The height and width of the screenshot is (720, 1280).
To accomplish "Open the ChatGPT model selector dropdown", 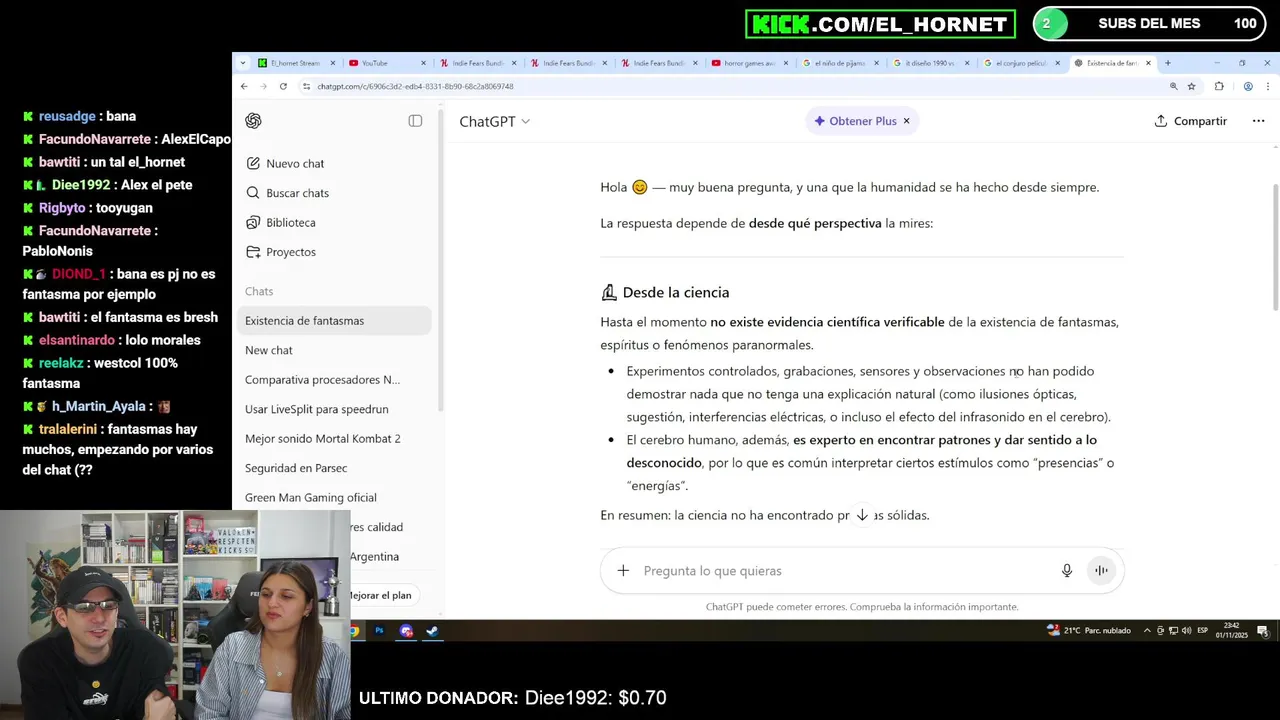I will click(495, 121).
